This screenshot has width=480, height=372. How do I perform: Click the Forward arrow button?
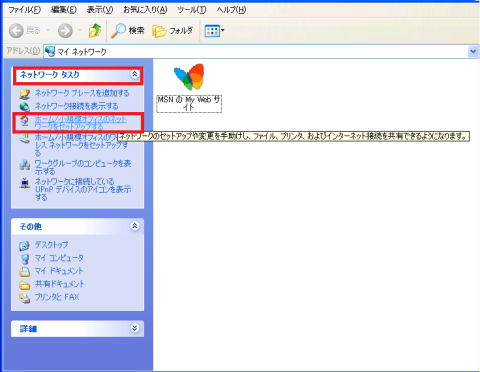pos(65,31)
